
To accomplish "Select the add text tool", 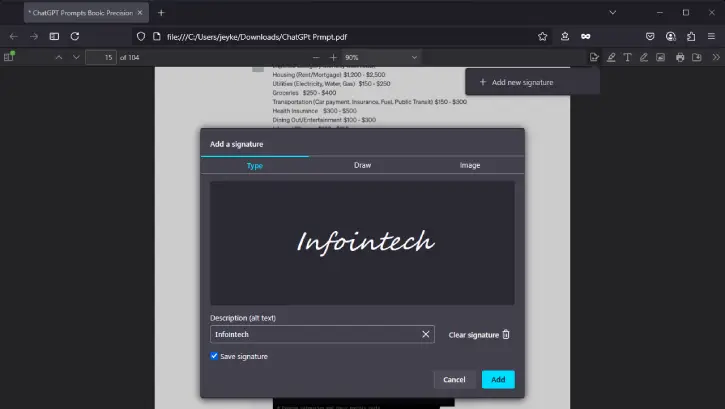I will click(627, 57).
